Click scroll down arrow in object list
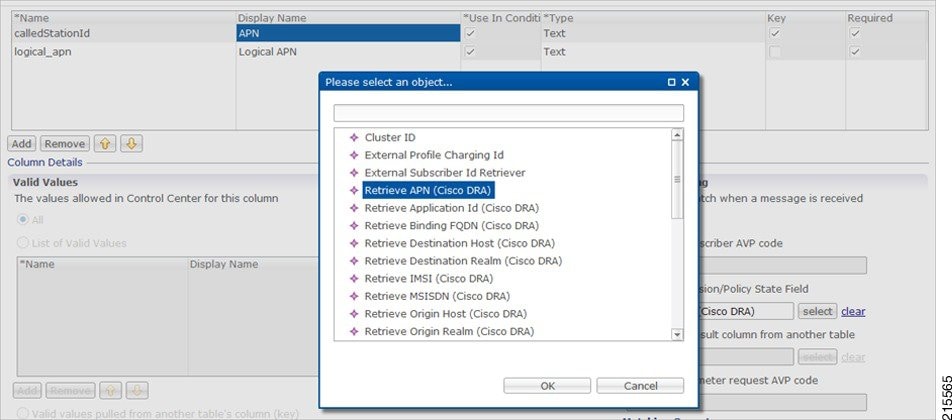 [678, 334]
